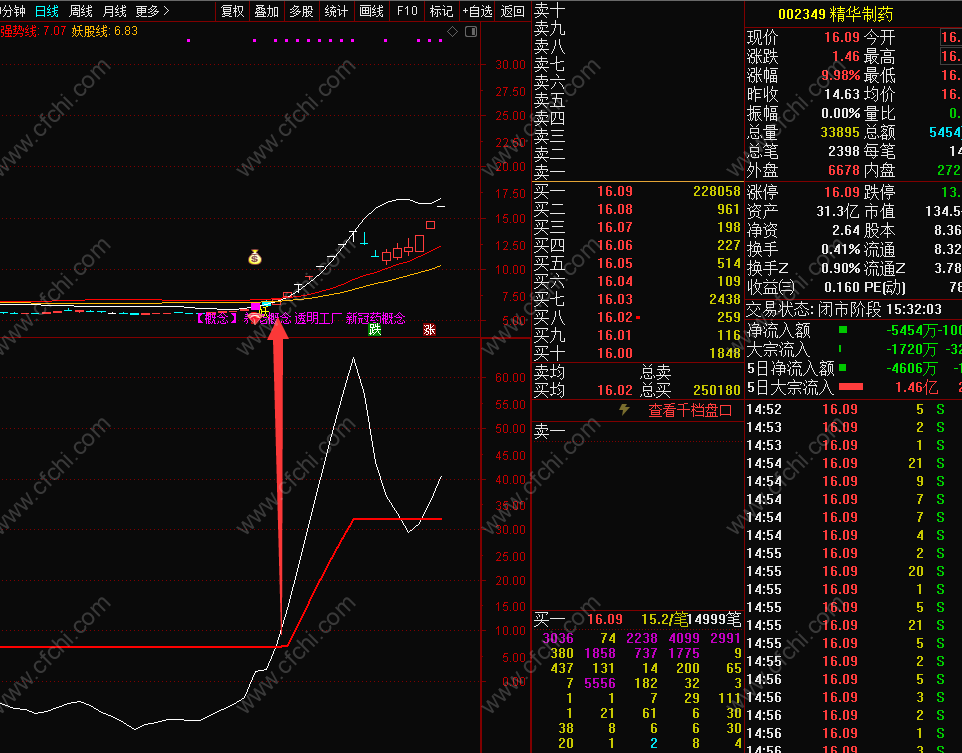962x753 pixels.
Task: Click the red 涨 marker
Action: (x=429, y=330)
